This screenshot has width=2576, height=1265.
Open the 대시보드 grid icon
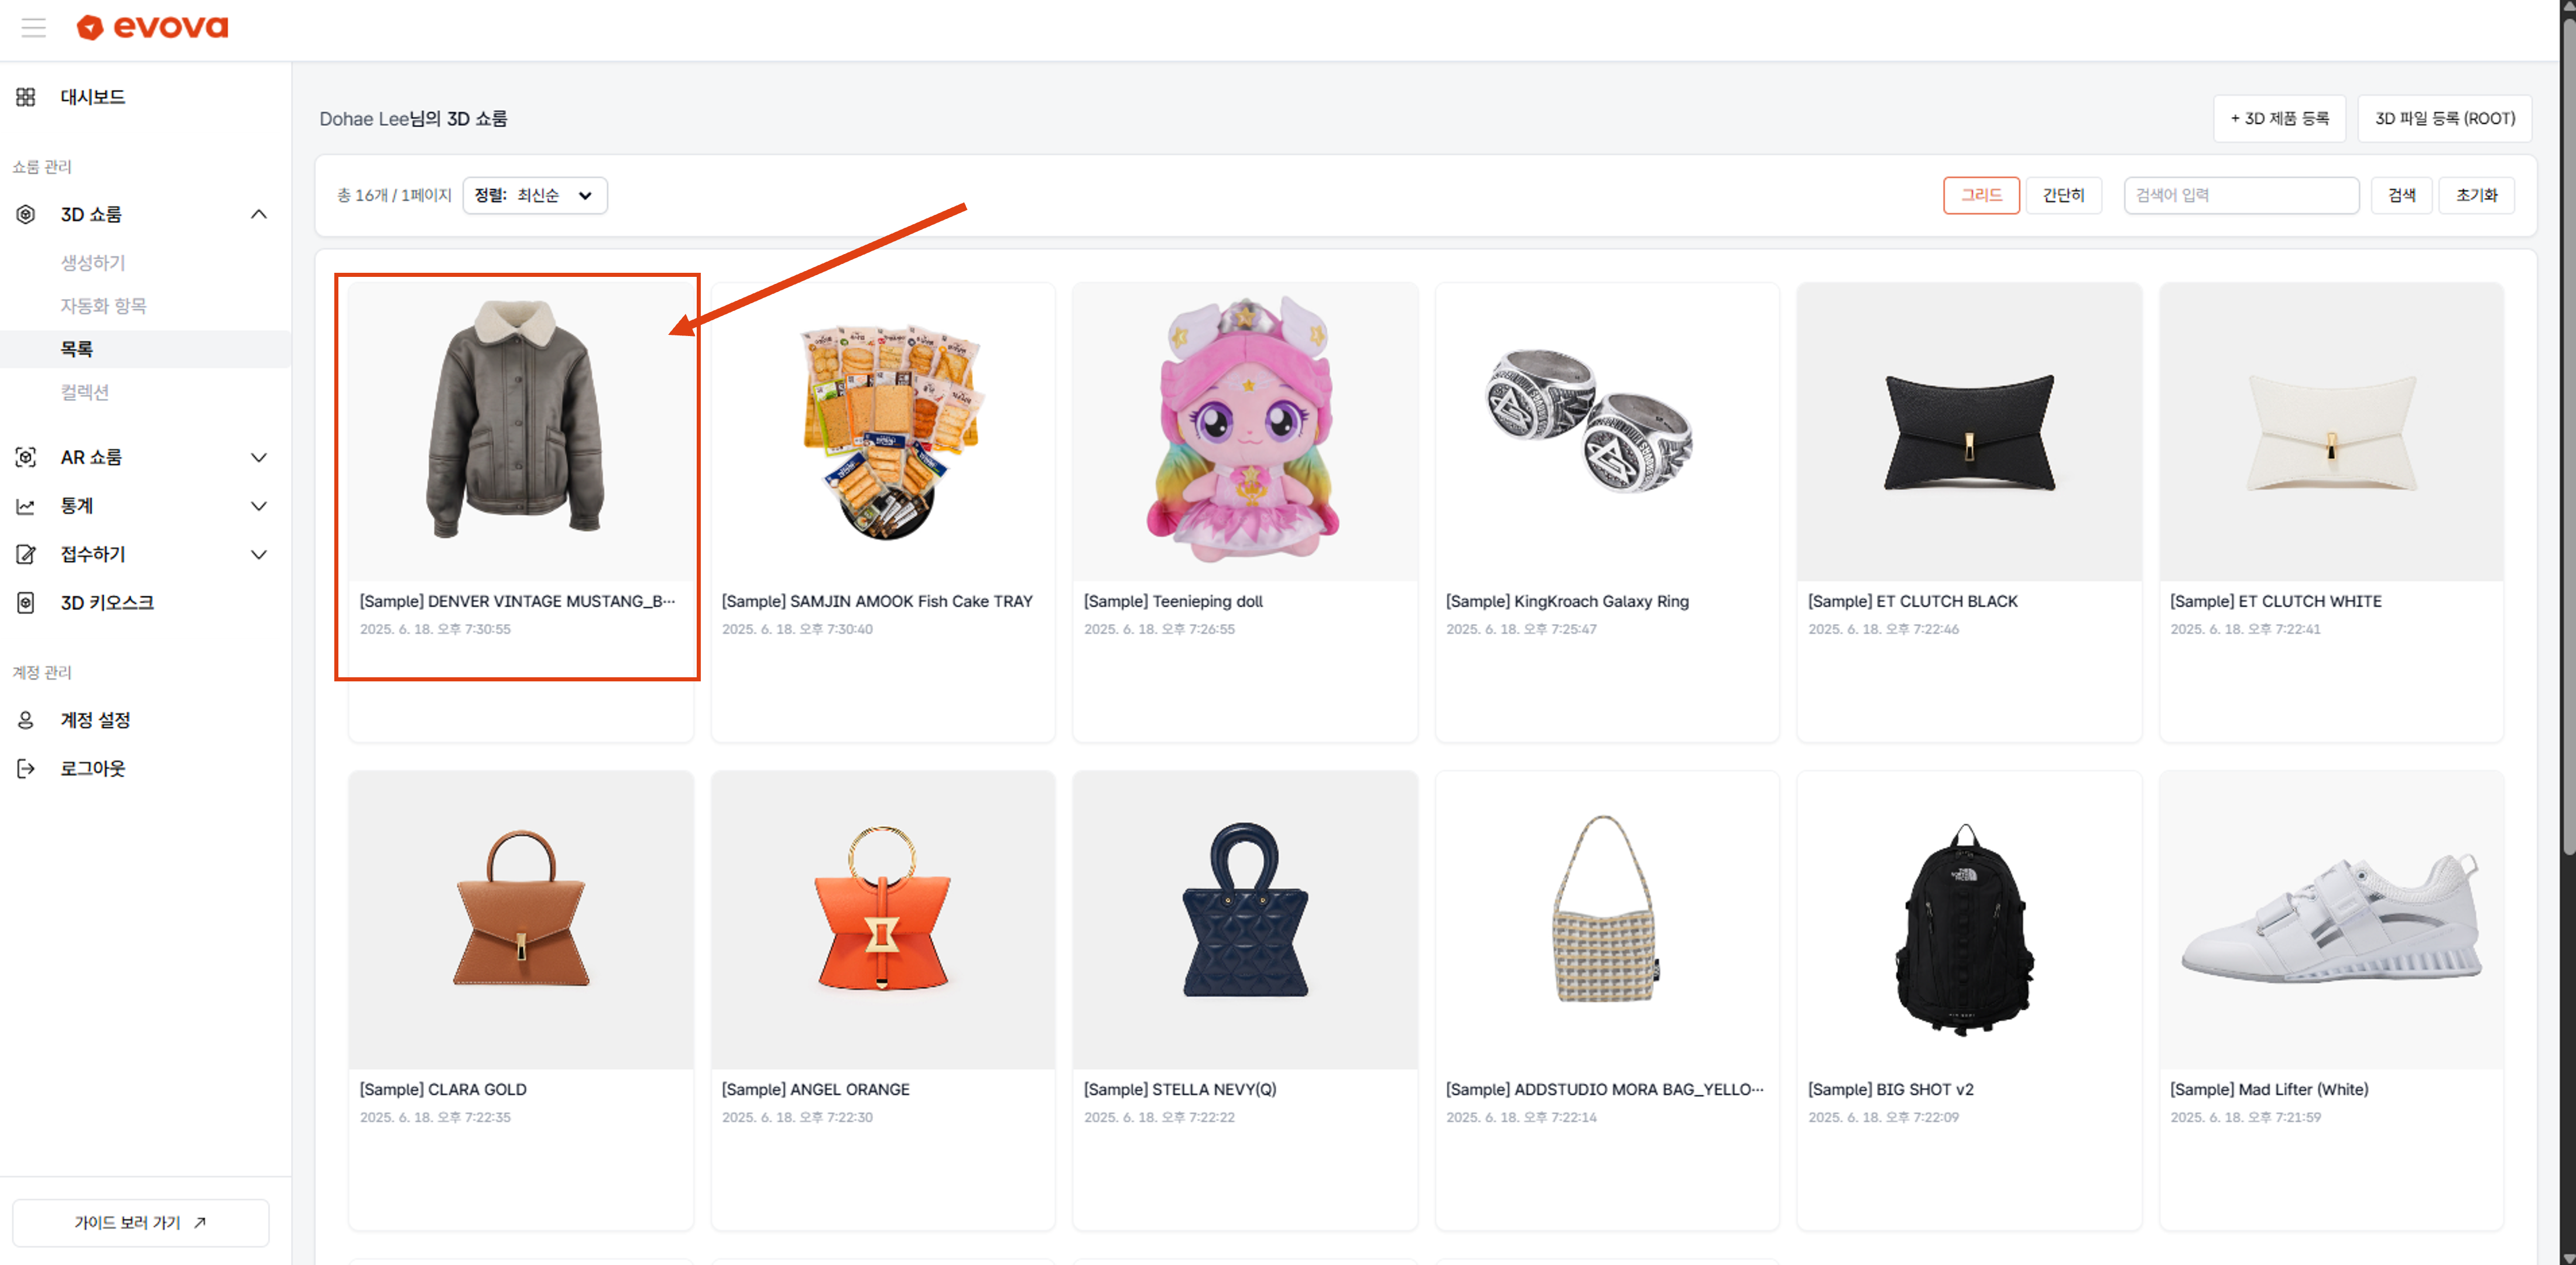(25, 96)
